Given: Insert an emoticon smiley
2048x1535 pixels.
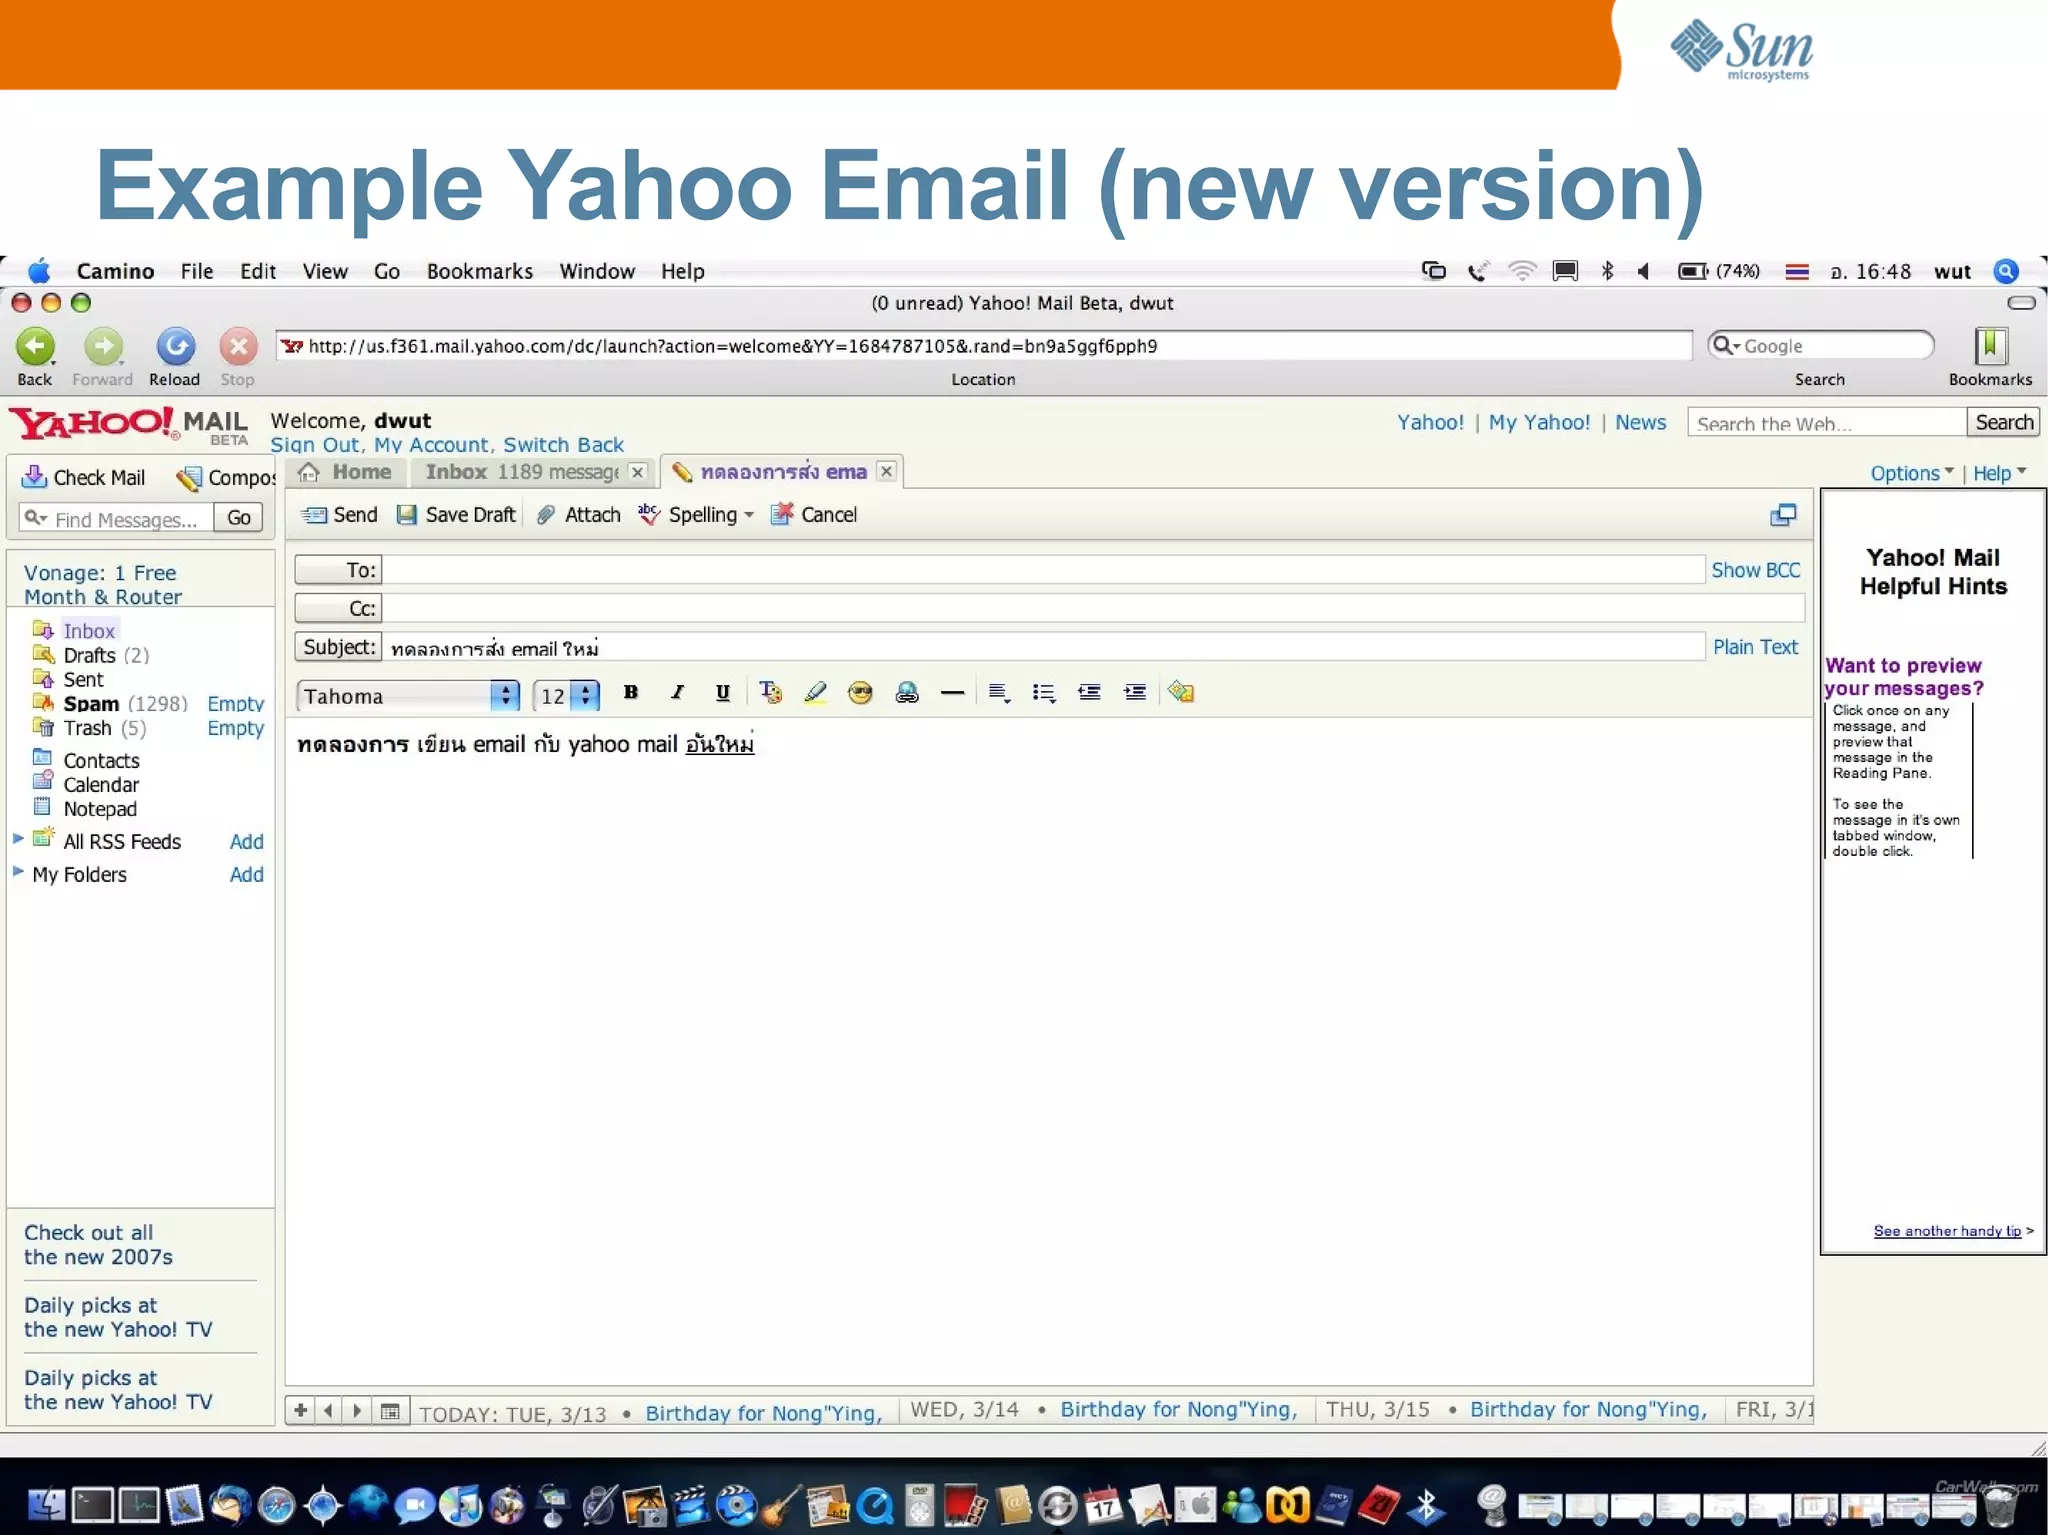Looking at the screenshot, I should [860, 692].
